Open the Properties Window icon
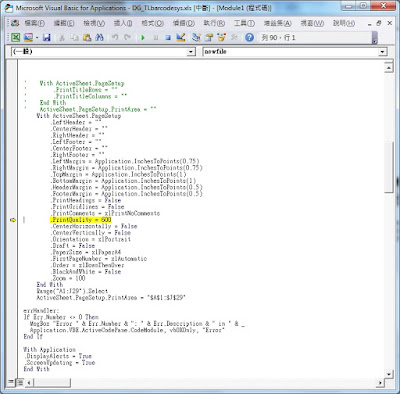The width and height of the screenshot is (400, 394). coord(209,37)
